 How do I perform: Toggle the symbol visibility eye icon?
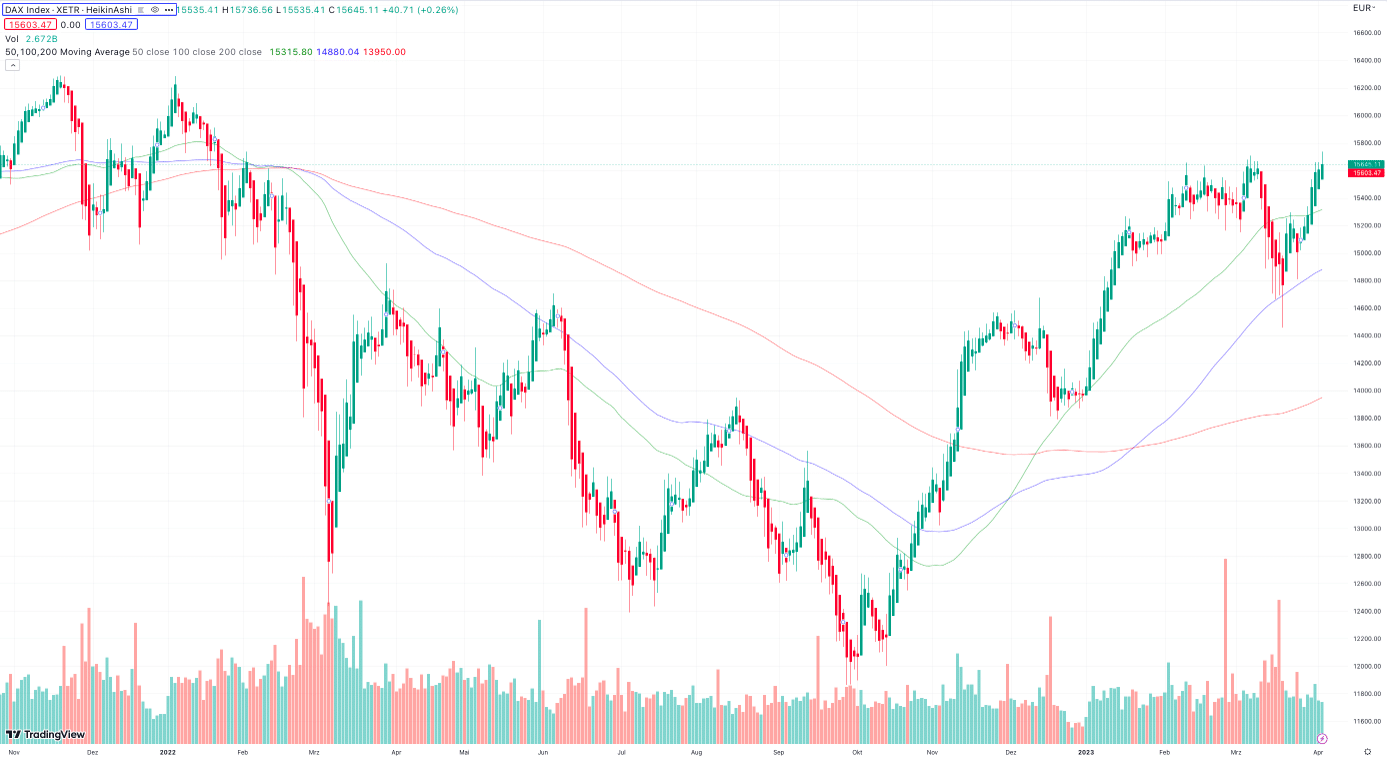[155, 10]
